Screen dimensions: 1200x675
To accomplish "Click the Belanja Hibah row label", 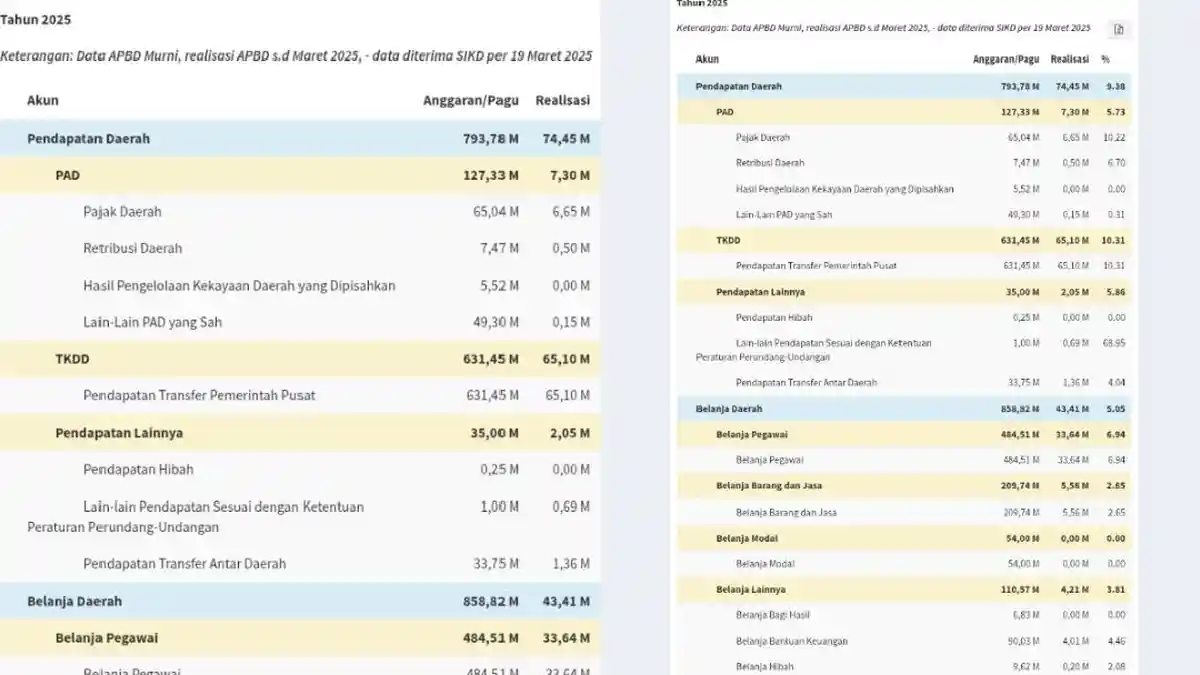I will tap(767, 666).
